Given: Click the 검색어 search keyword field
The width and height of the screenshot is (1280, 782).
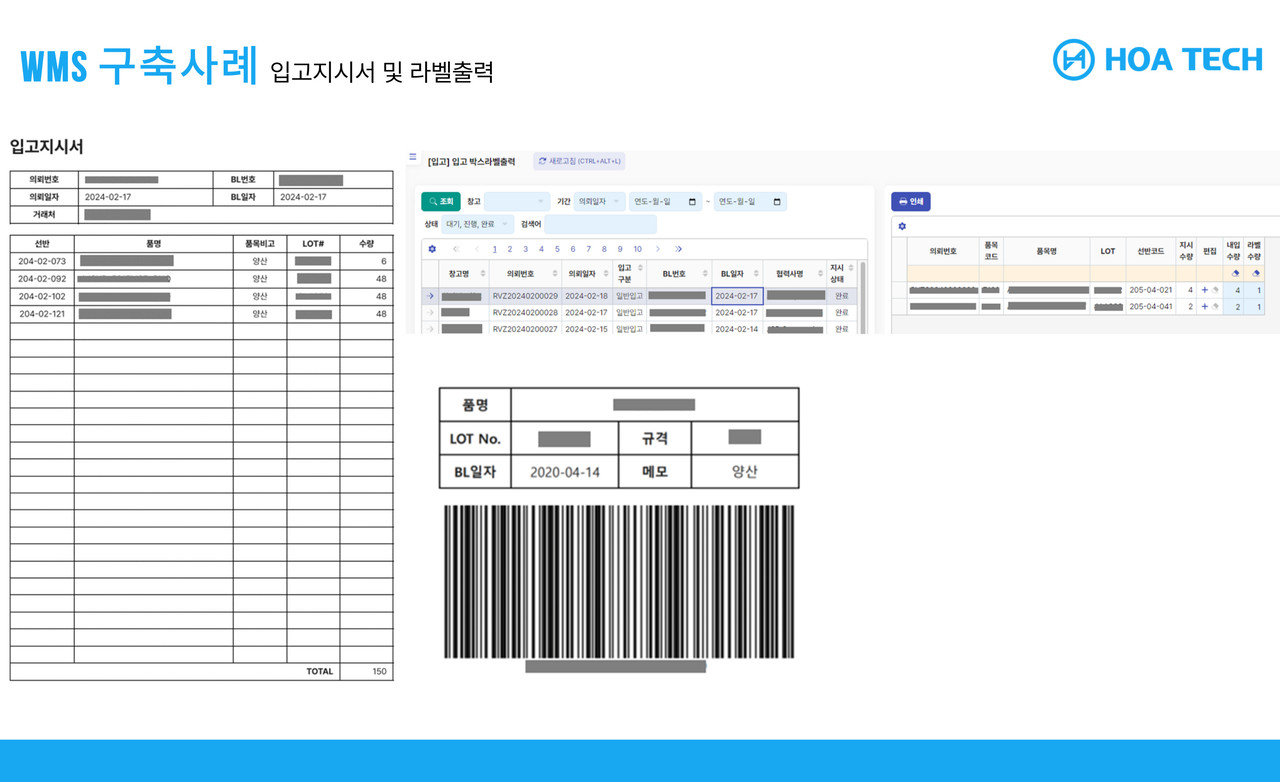Looking at the screenshot, I should tap(601, 224).
